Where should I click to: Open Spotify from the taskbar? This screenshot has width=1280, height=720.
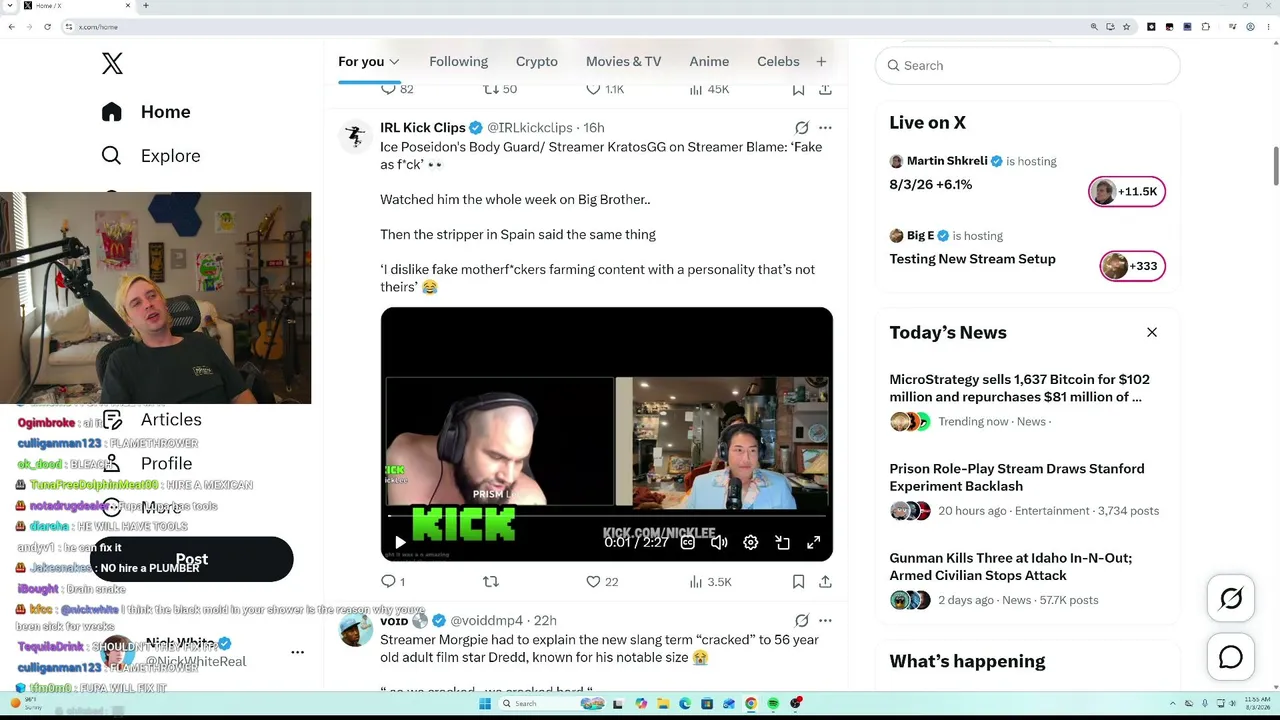773,704
